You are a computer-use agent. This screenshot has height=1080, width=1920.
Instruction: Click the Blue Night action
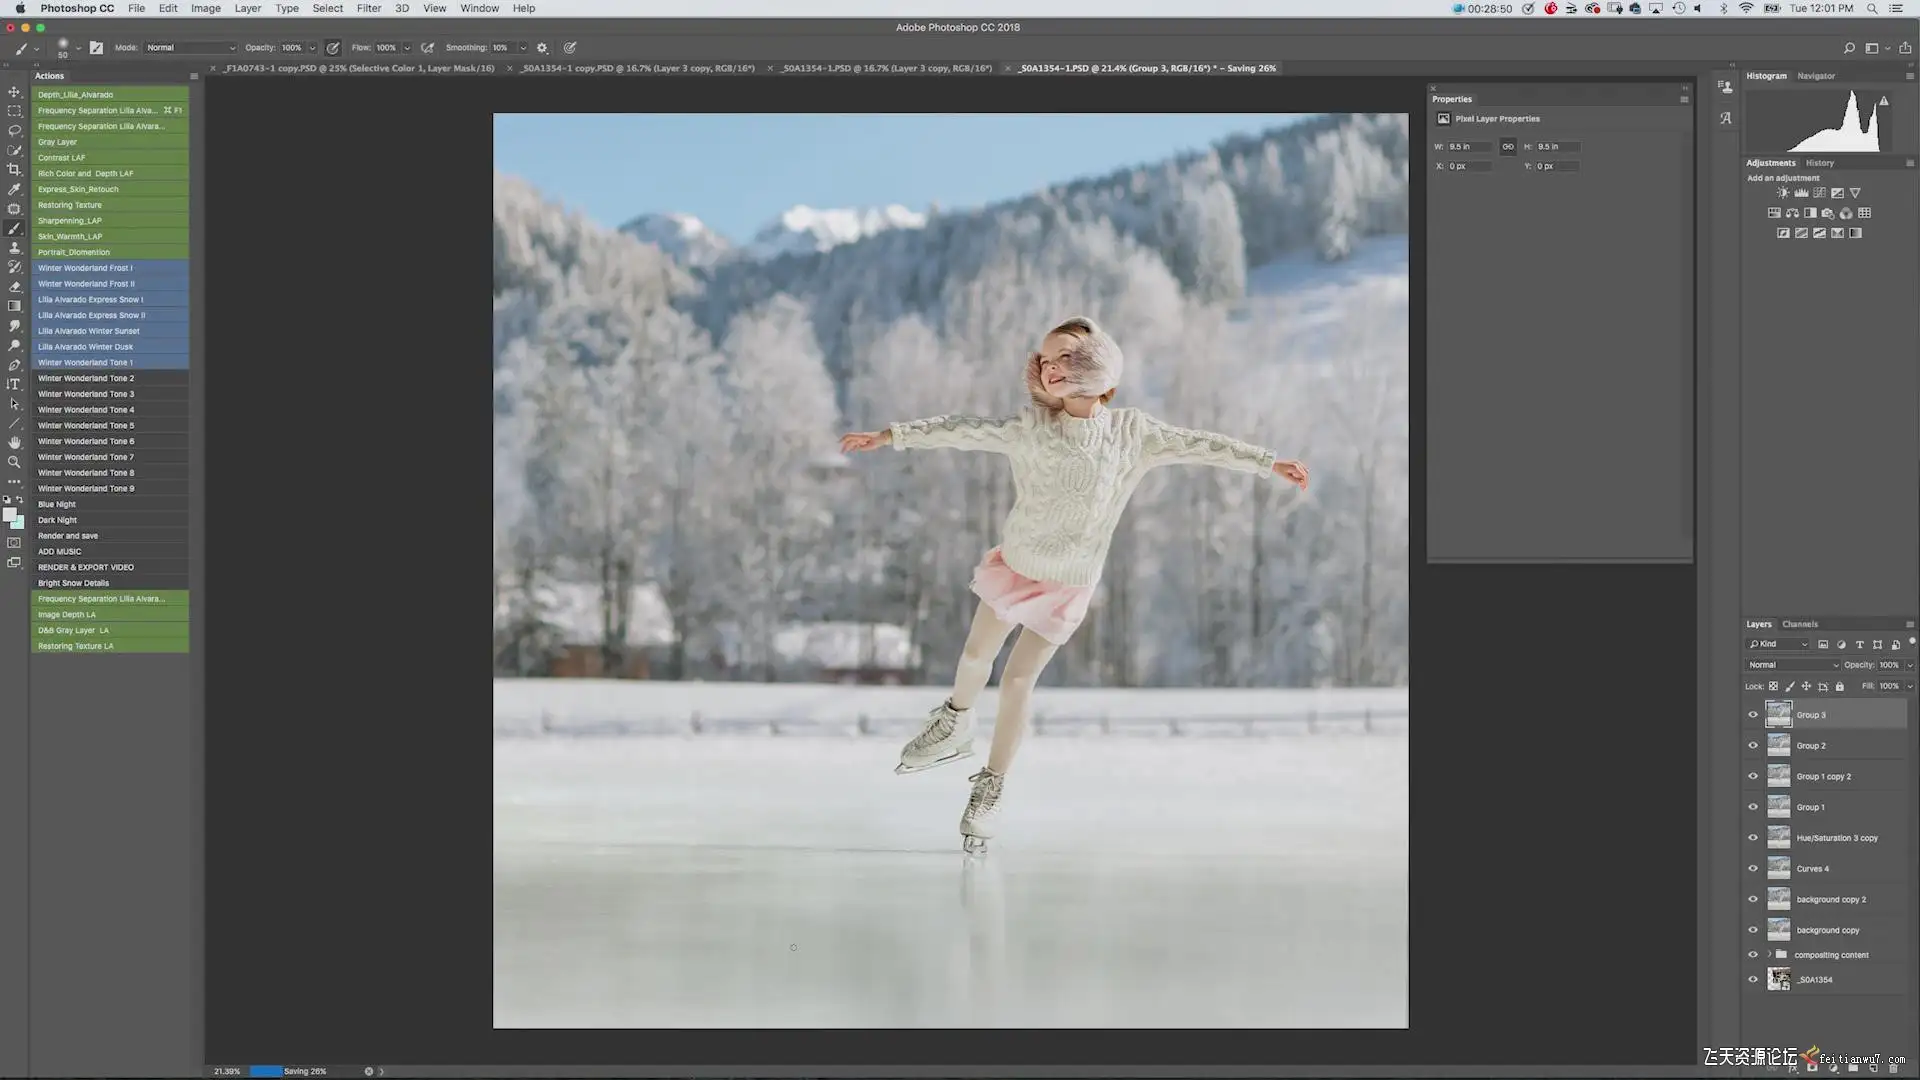coord(57,504)
